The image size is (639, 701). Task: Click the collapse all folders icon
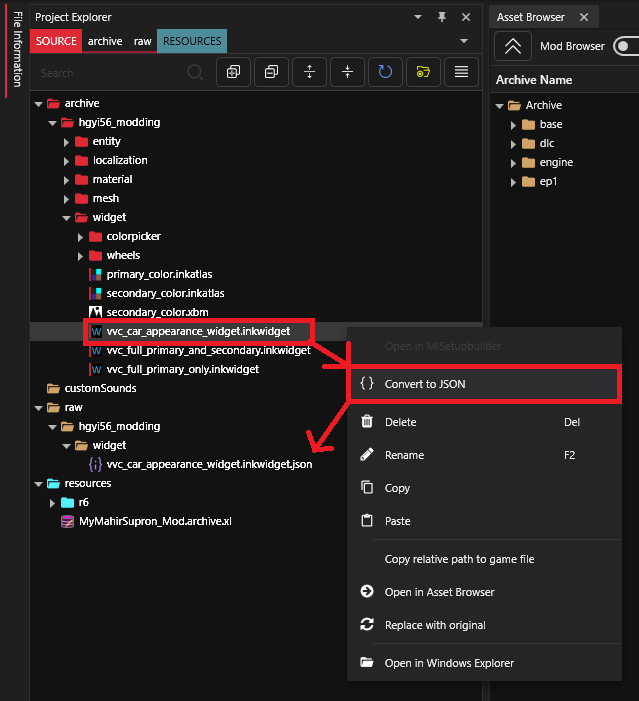pyautogui.click(x=271, y=72)
